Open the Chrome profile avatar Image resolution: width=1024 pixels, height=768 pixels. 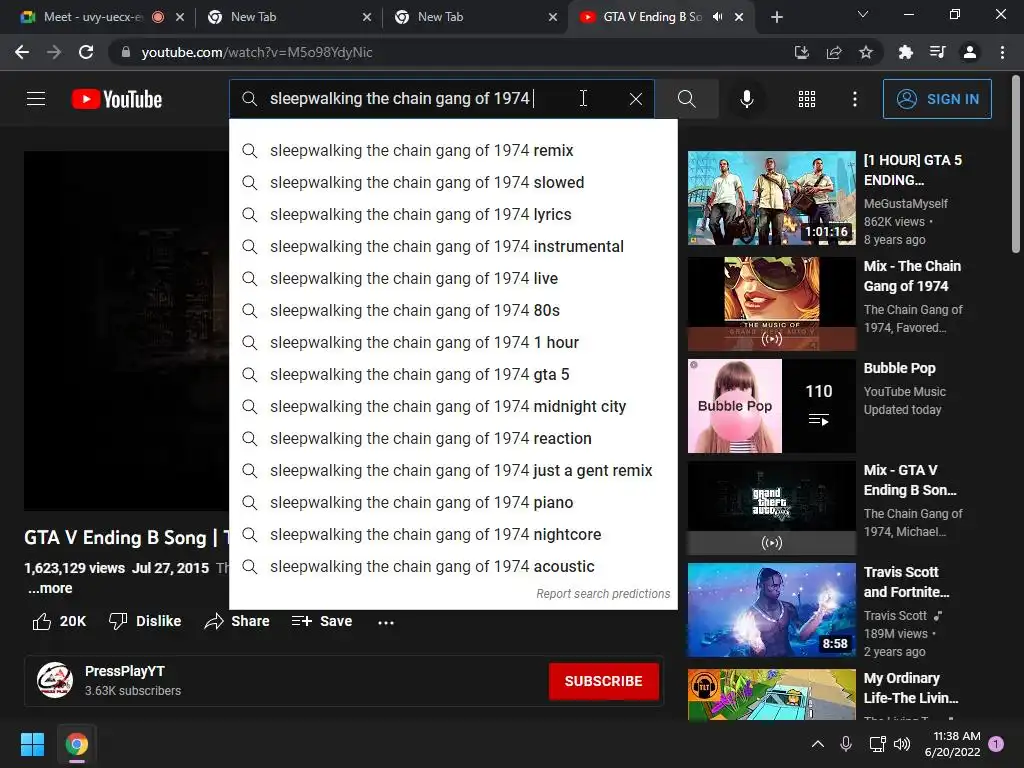pyautogui.click(x=970, y=52)
